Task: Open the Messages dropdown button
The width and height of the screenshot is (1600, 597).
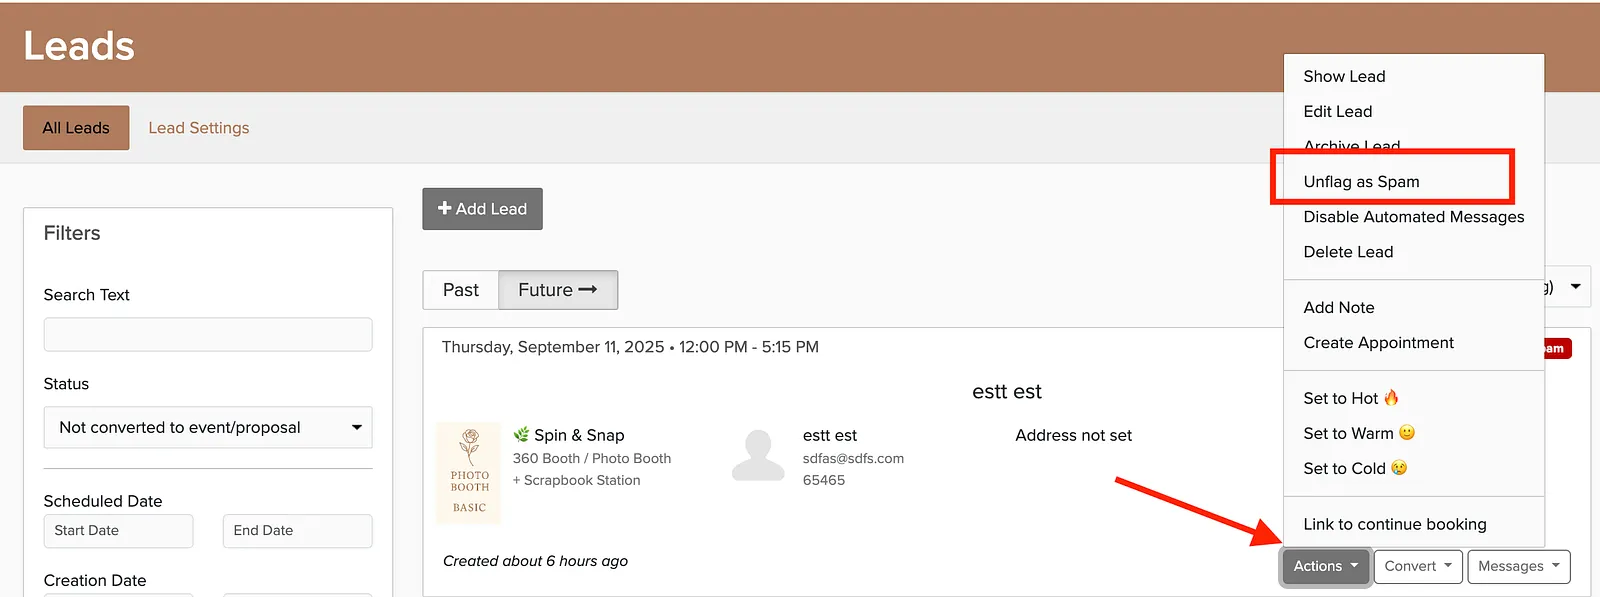Action: [x=1518, y=566]
